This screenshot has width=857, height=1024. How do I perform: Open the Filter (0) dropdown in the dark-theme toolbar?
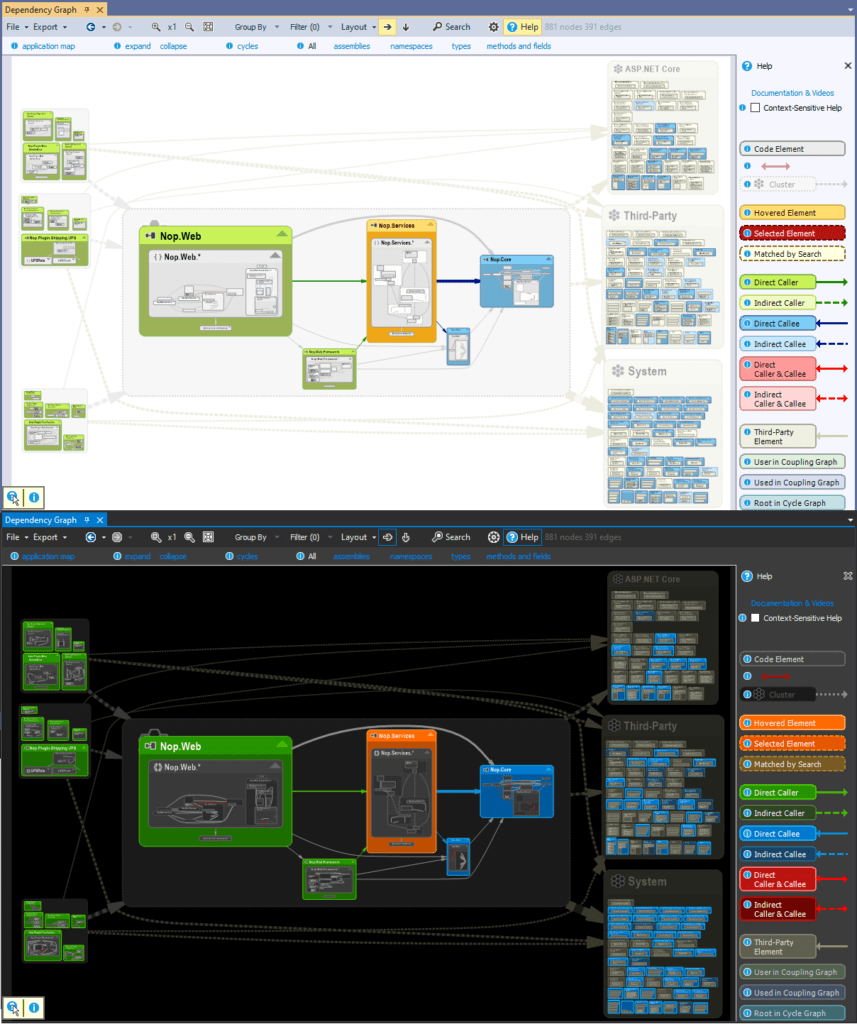click(311, 537)
